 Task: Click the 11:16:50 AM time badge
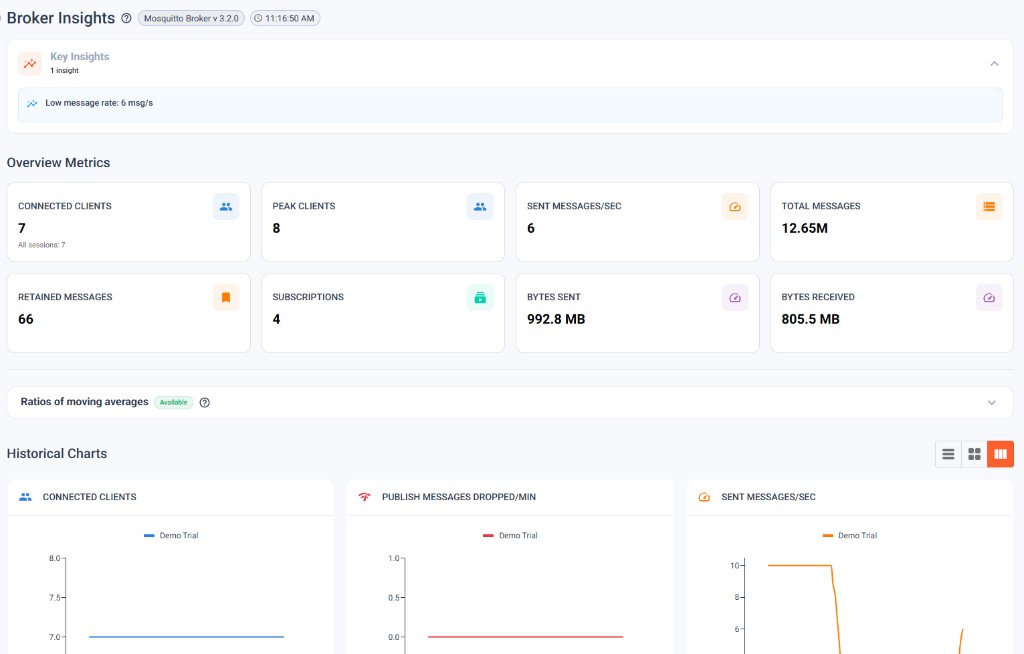(285, 18)
